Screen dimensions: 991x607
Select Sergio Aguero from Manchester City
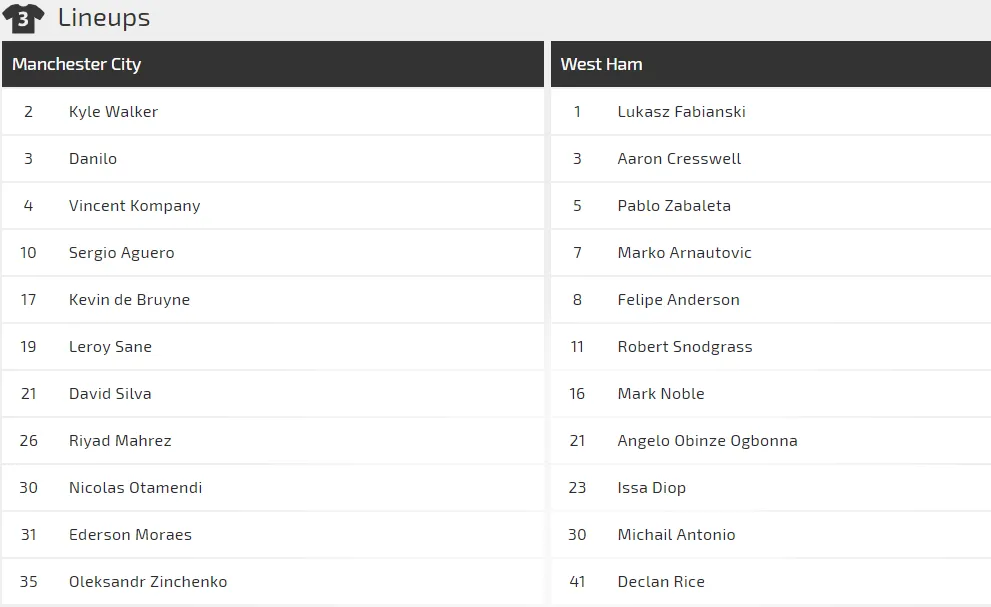(121, 253)
